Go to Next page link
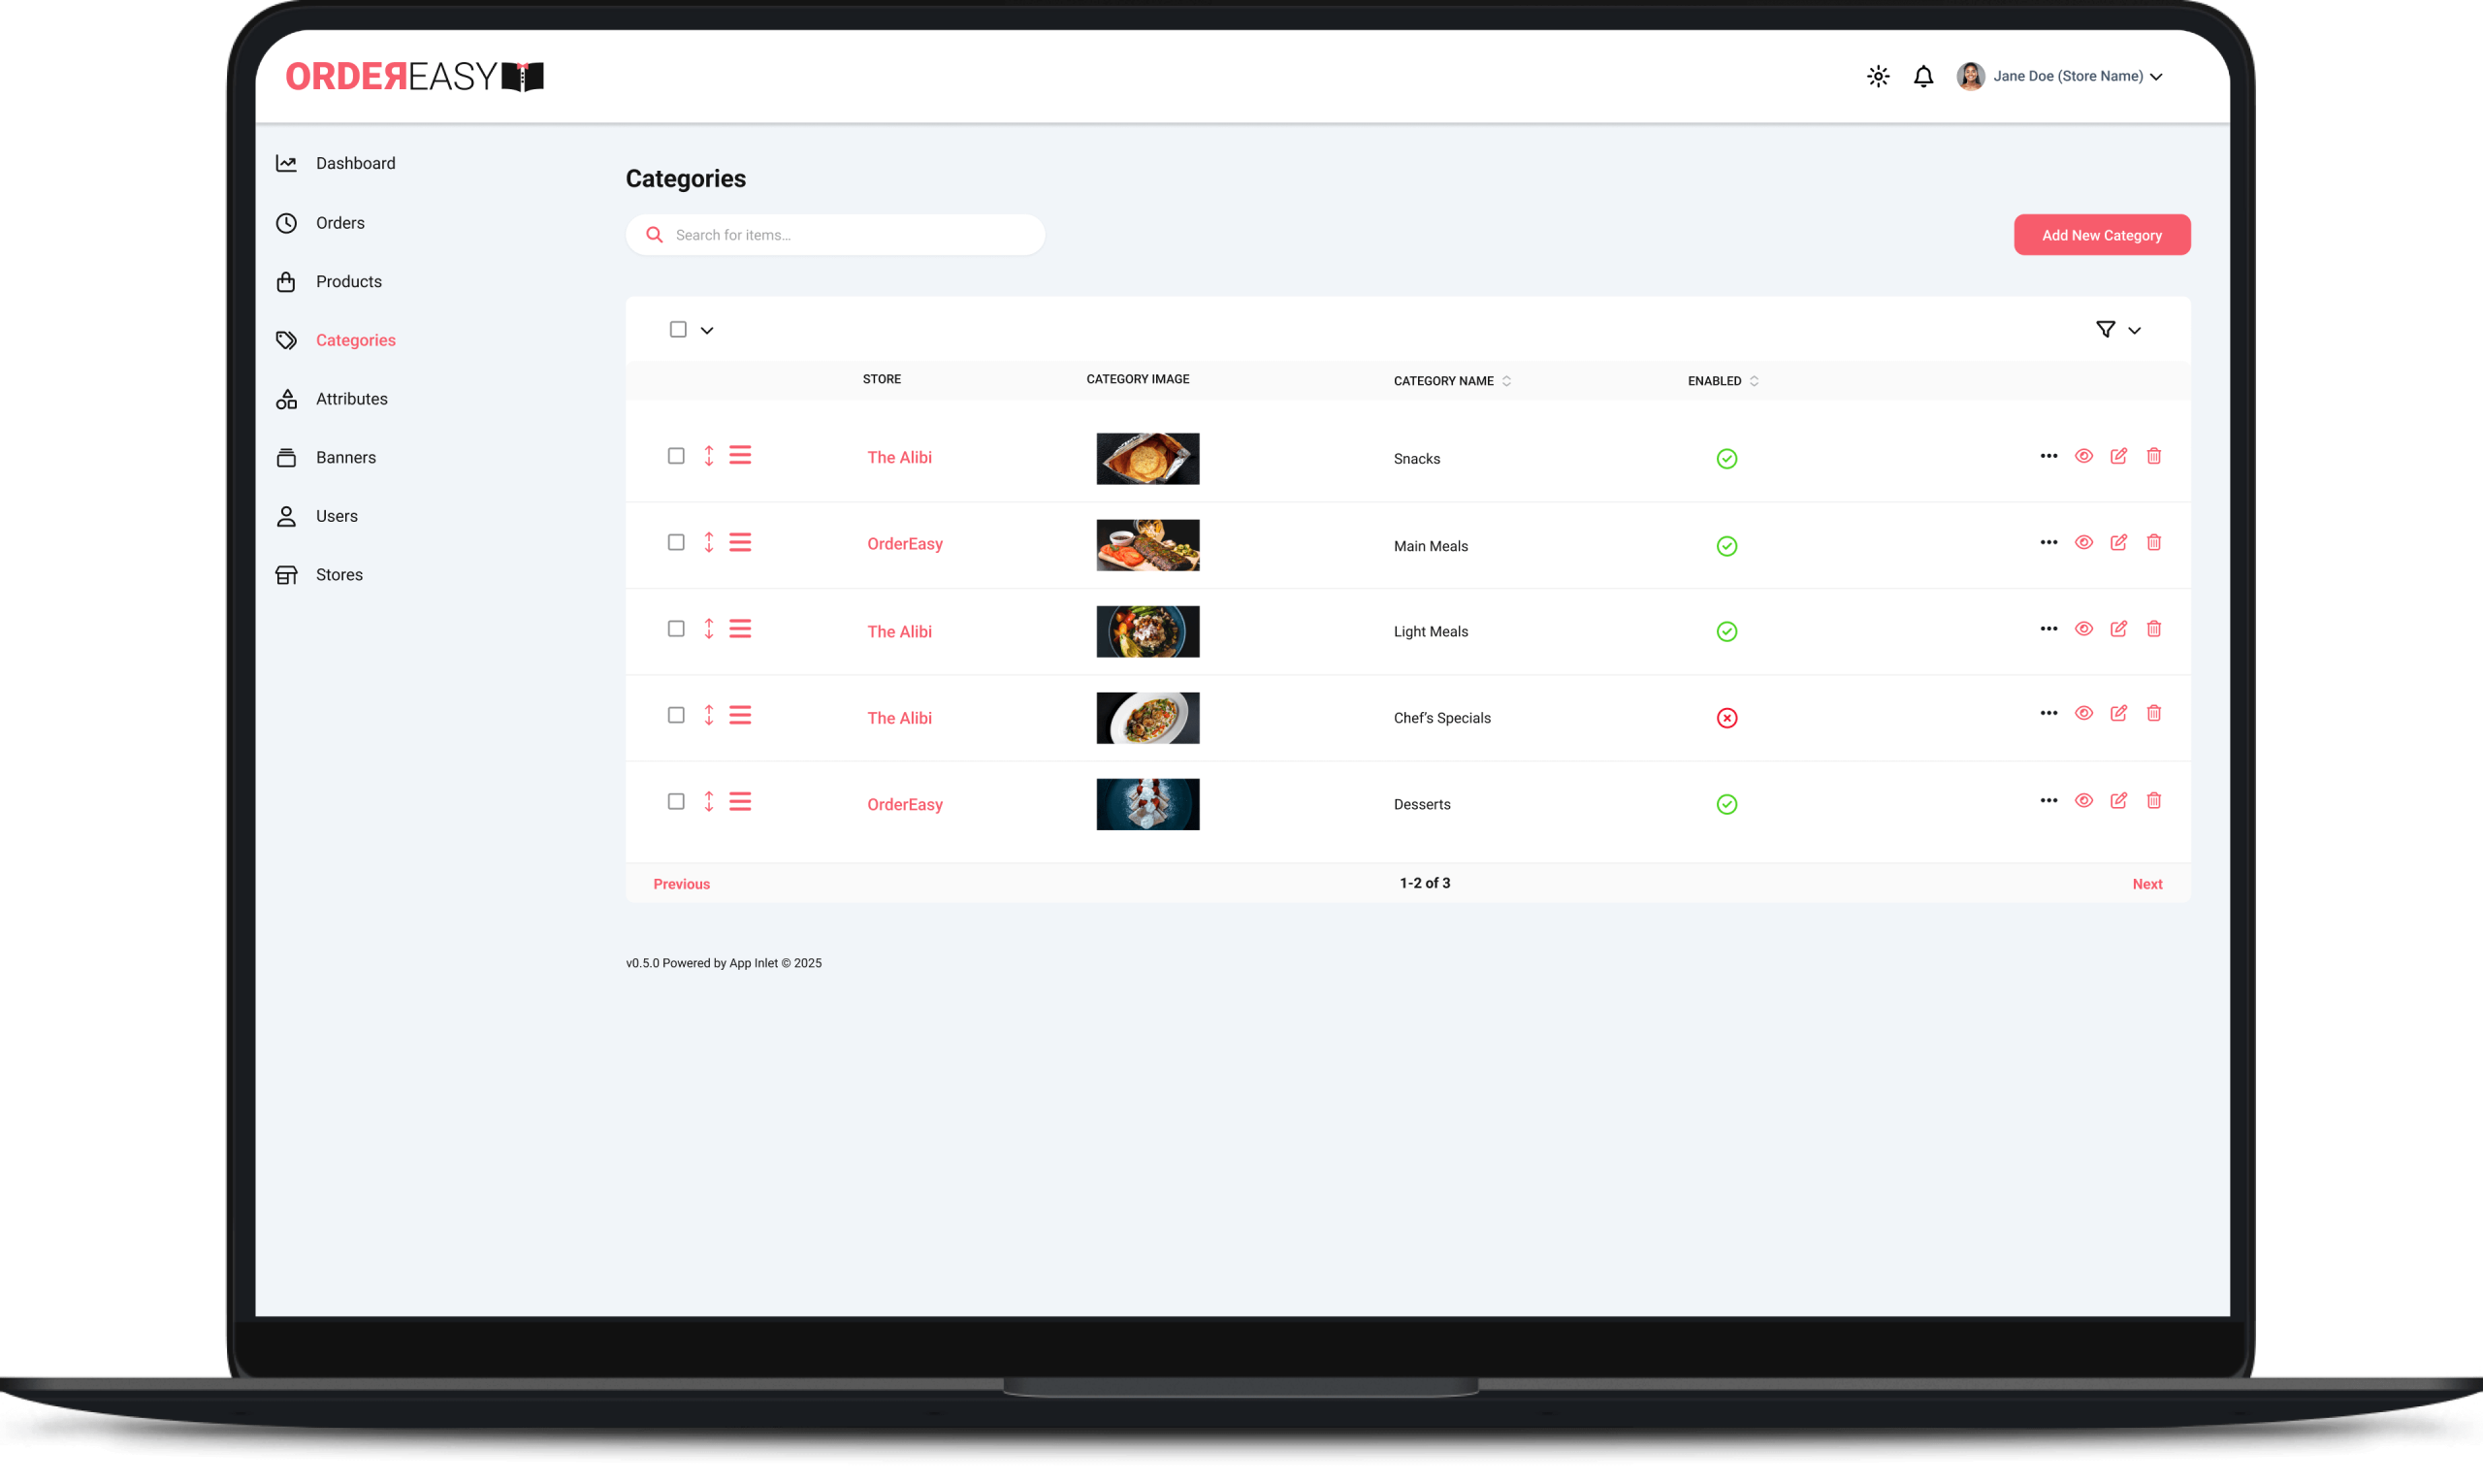 pos(2146,884)
